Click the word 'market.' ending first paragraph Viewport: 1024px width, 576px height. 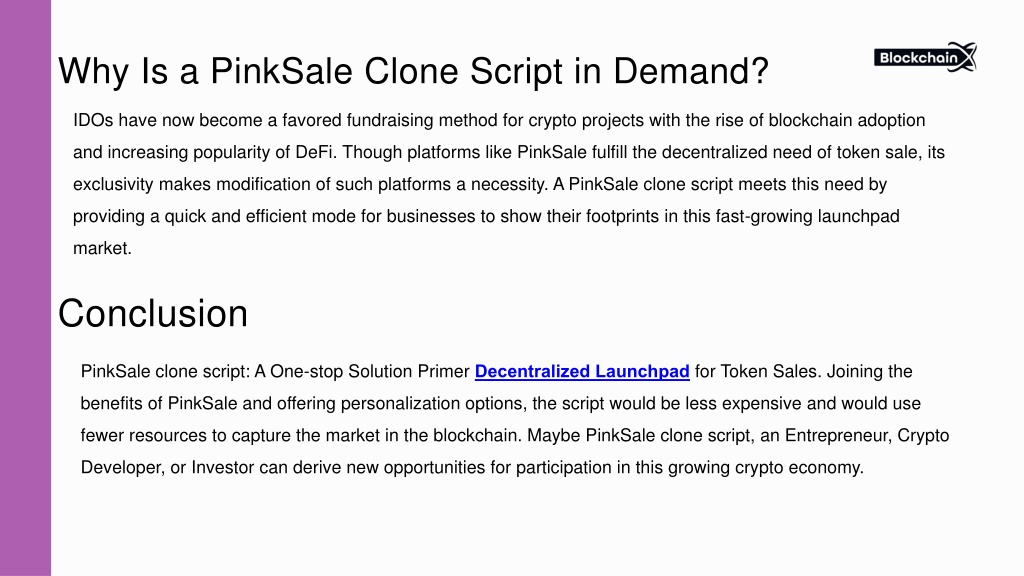tap(103, 248)
